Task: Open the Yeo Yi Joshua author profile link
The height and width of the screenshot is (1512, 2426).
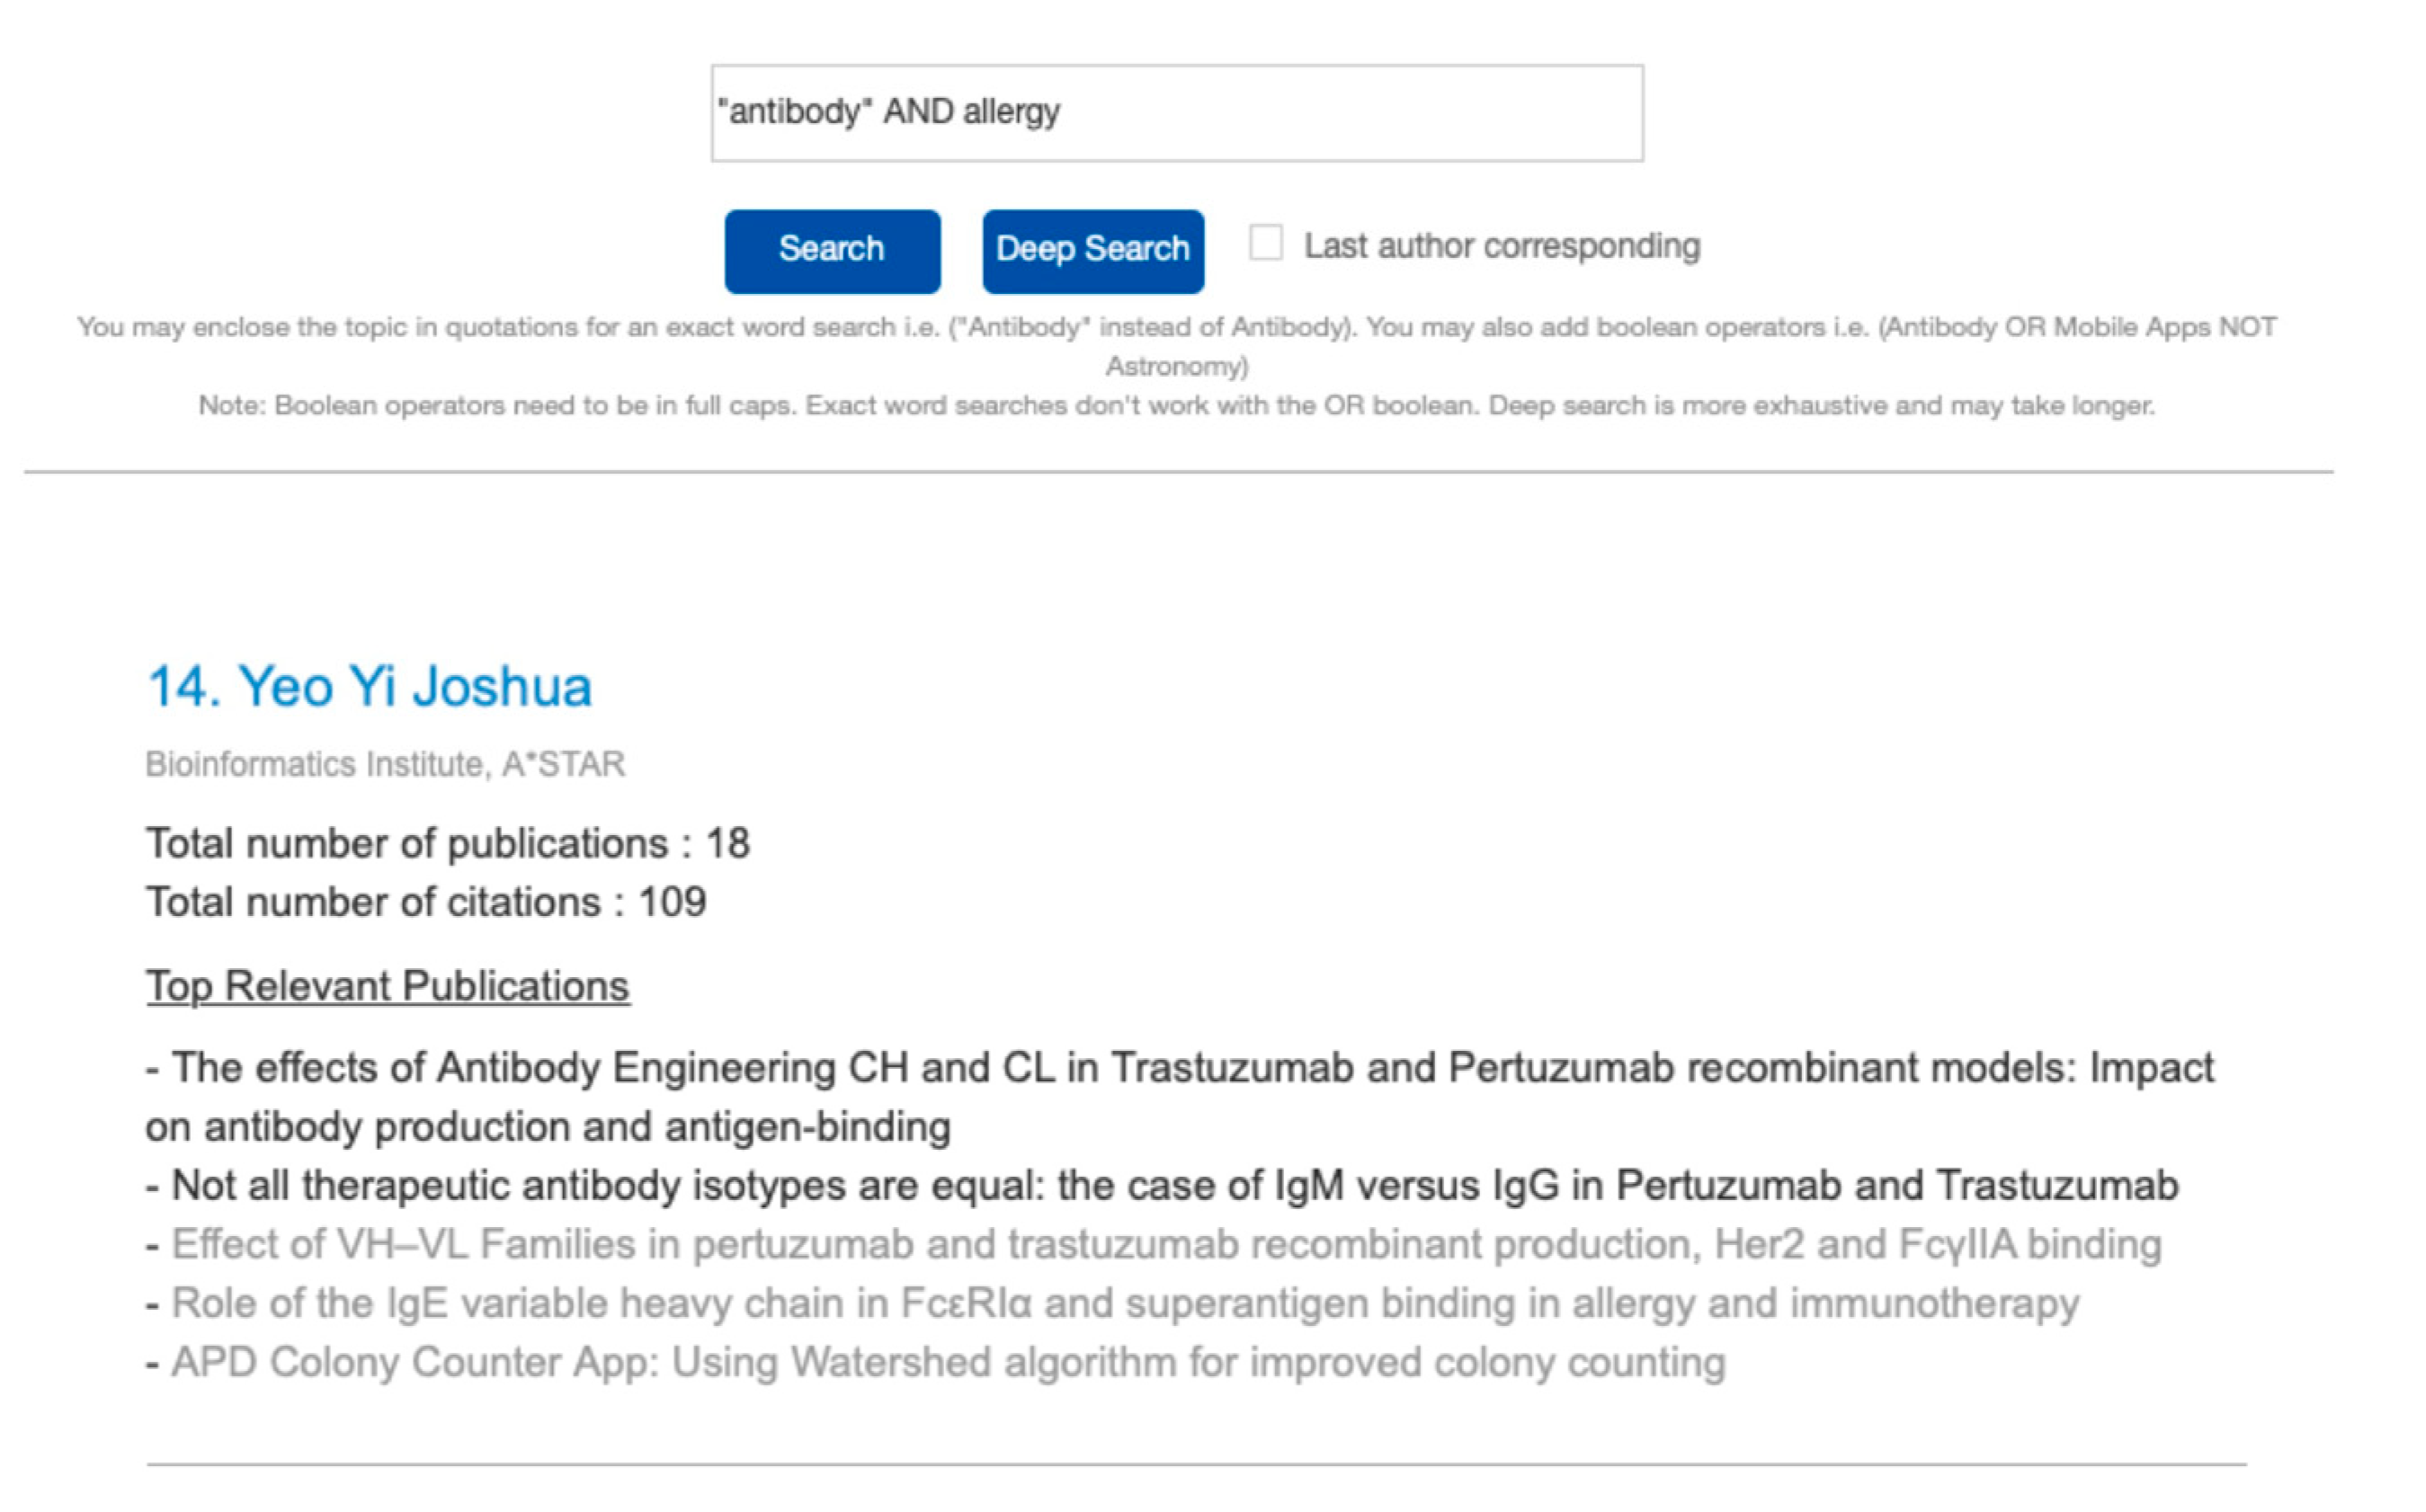Action: coord(369,687)
